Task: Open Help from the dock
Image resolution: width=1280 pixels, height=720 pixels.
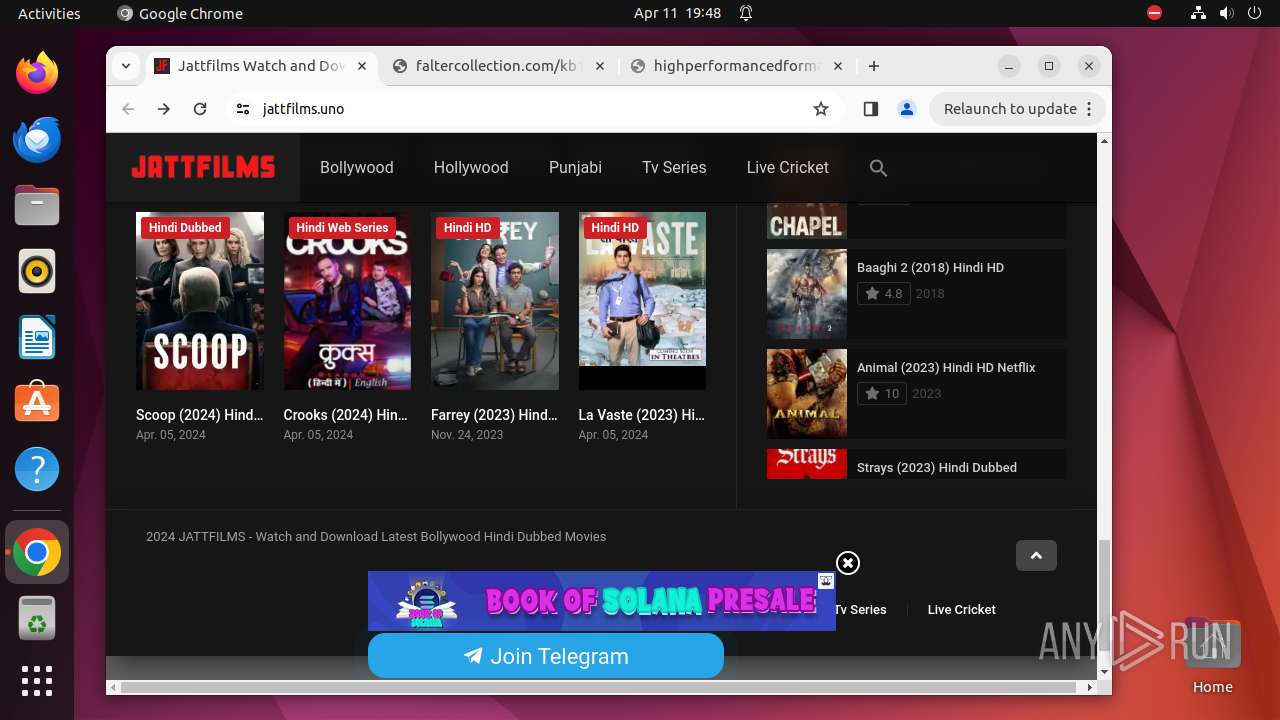Action: point(37,469)
